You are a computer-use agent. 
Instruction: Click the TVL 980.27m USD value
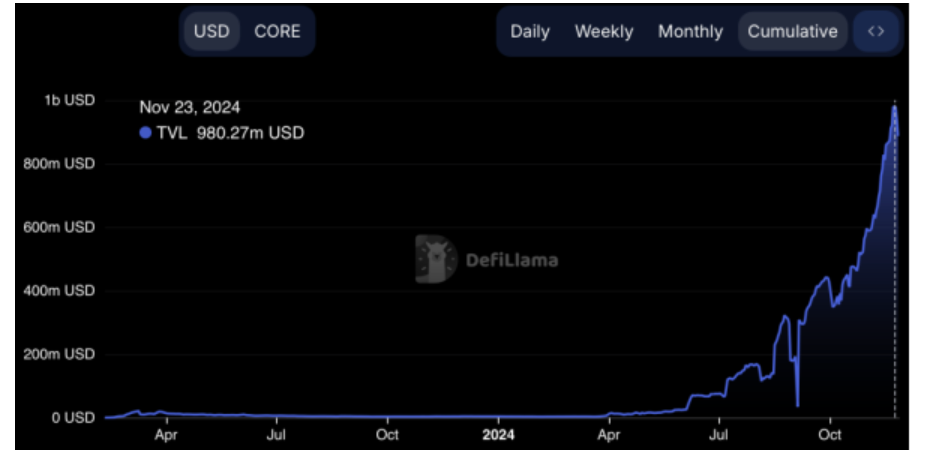click(x=230, y=133)
